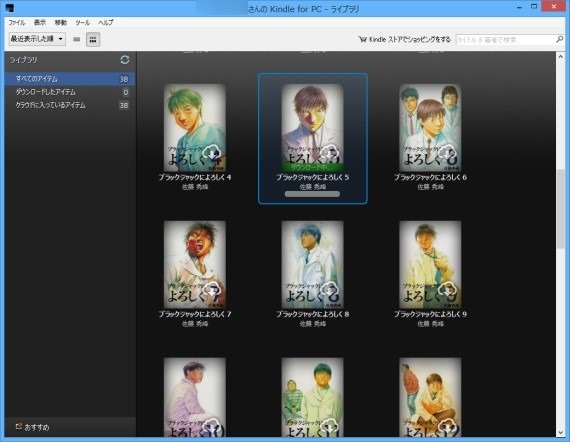
Task: Click title text ブラックジャックによろしく 9
Action: pos(430,314)
